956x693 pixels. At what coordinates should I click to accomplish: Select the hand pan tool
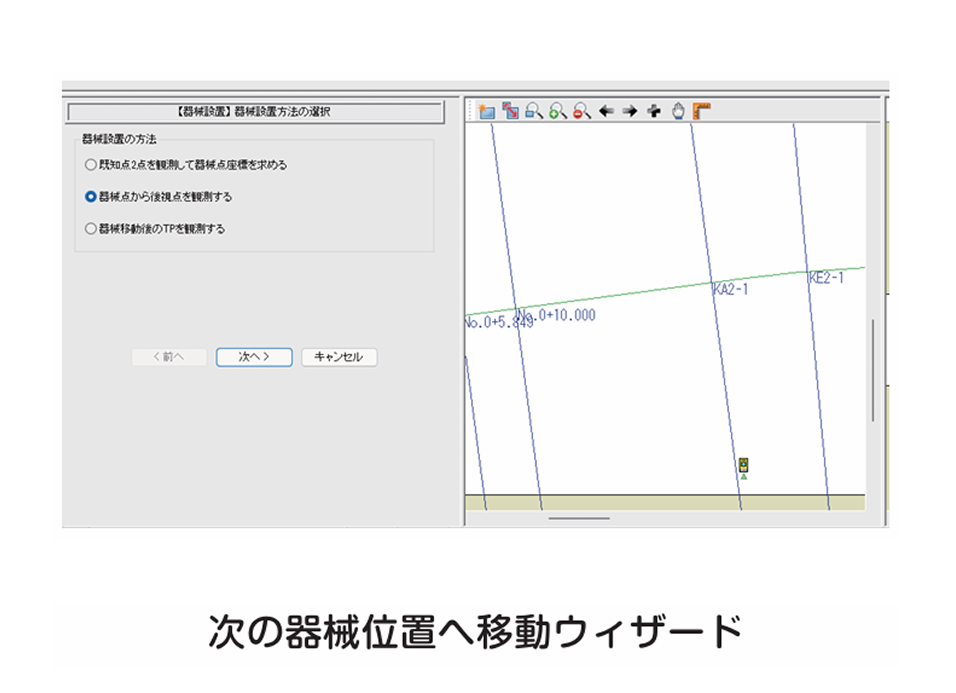(678, 111)
